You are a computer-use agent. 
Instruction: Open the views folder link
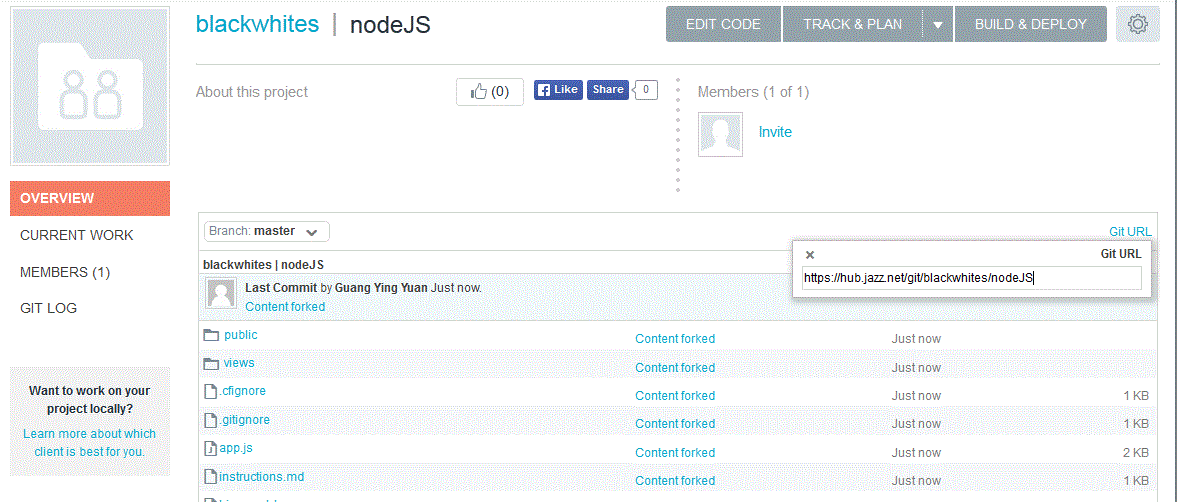(239, 362)
